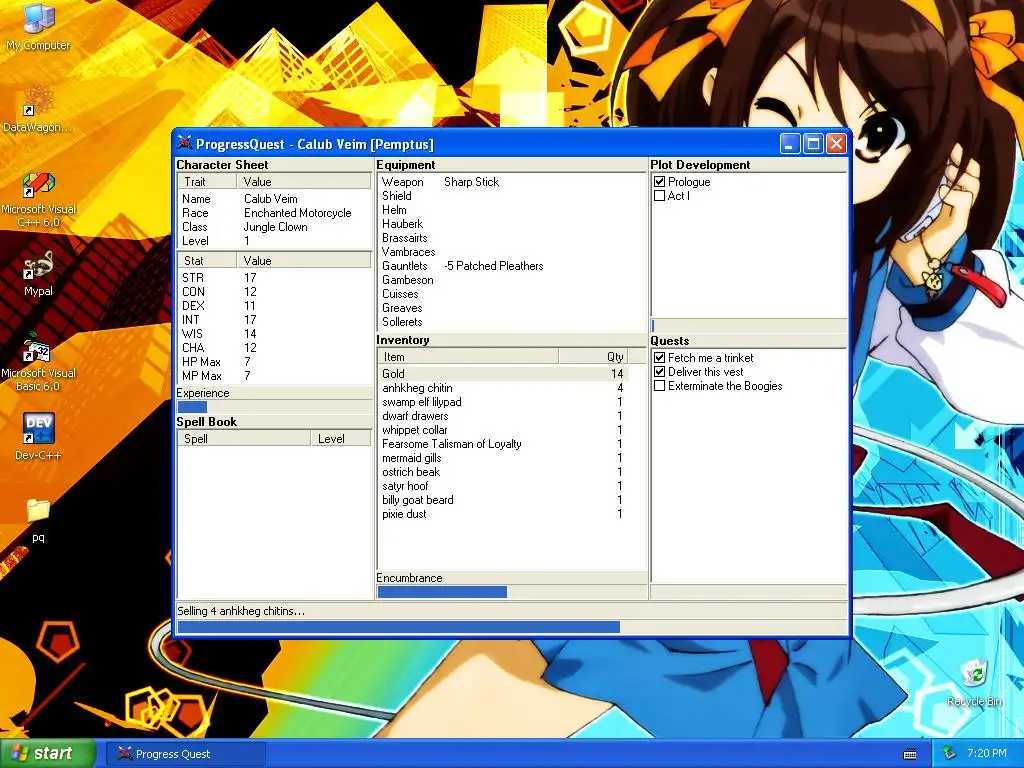Click the ProgressQuest title bar icon
1024x768 pixels.
point(185,143)
